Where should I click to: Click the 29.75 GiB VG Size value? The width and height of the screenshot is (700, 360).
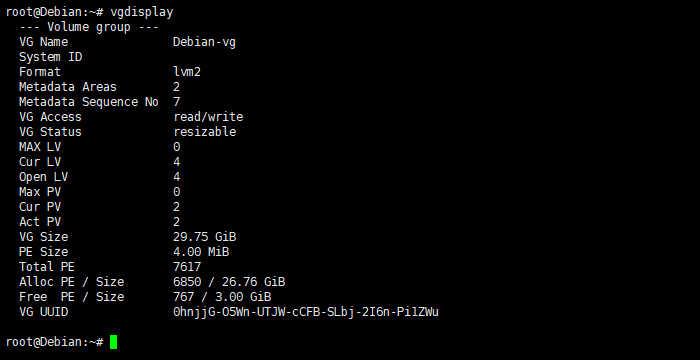[x=204, y=237]
